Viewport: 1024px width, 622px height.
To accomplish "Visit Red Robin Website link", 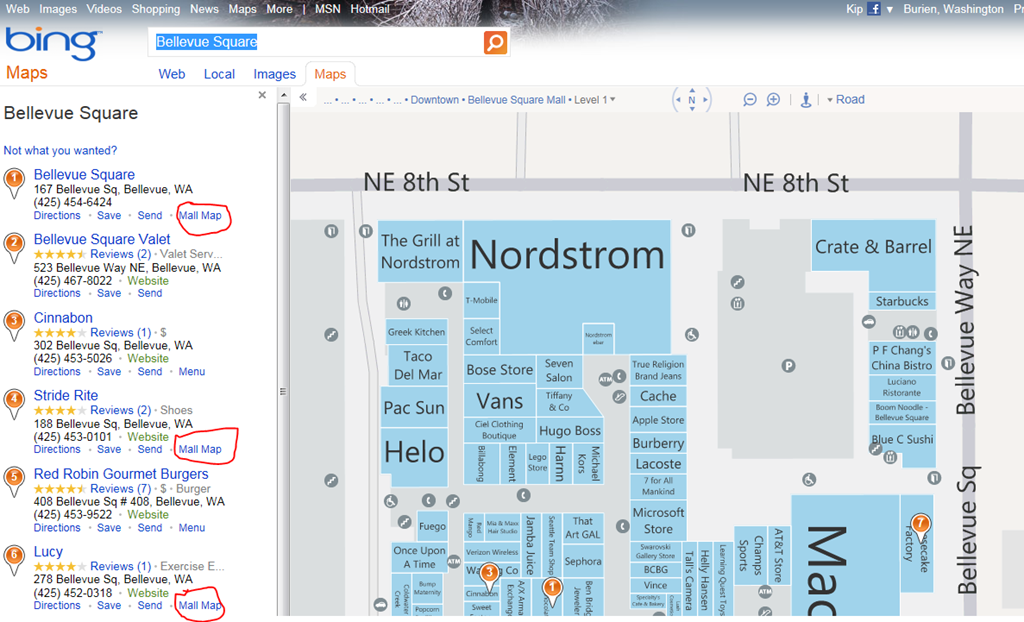I will 148,515.
